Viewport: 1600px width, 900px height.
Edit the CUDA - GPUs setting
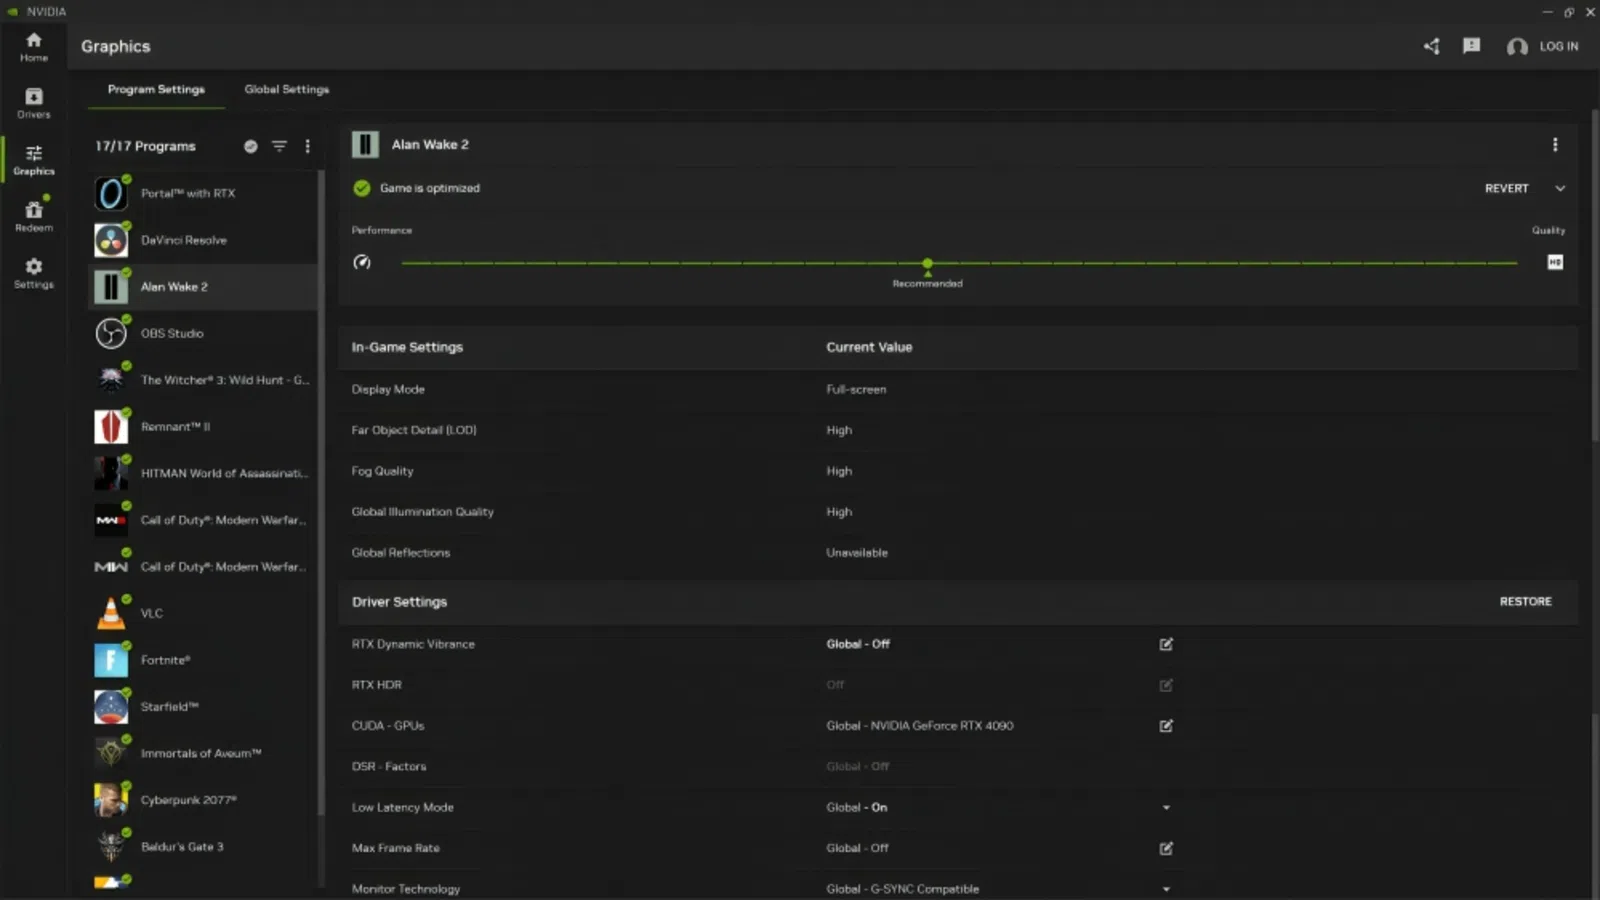click(x=1166, y=726)
